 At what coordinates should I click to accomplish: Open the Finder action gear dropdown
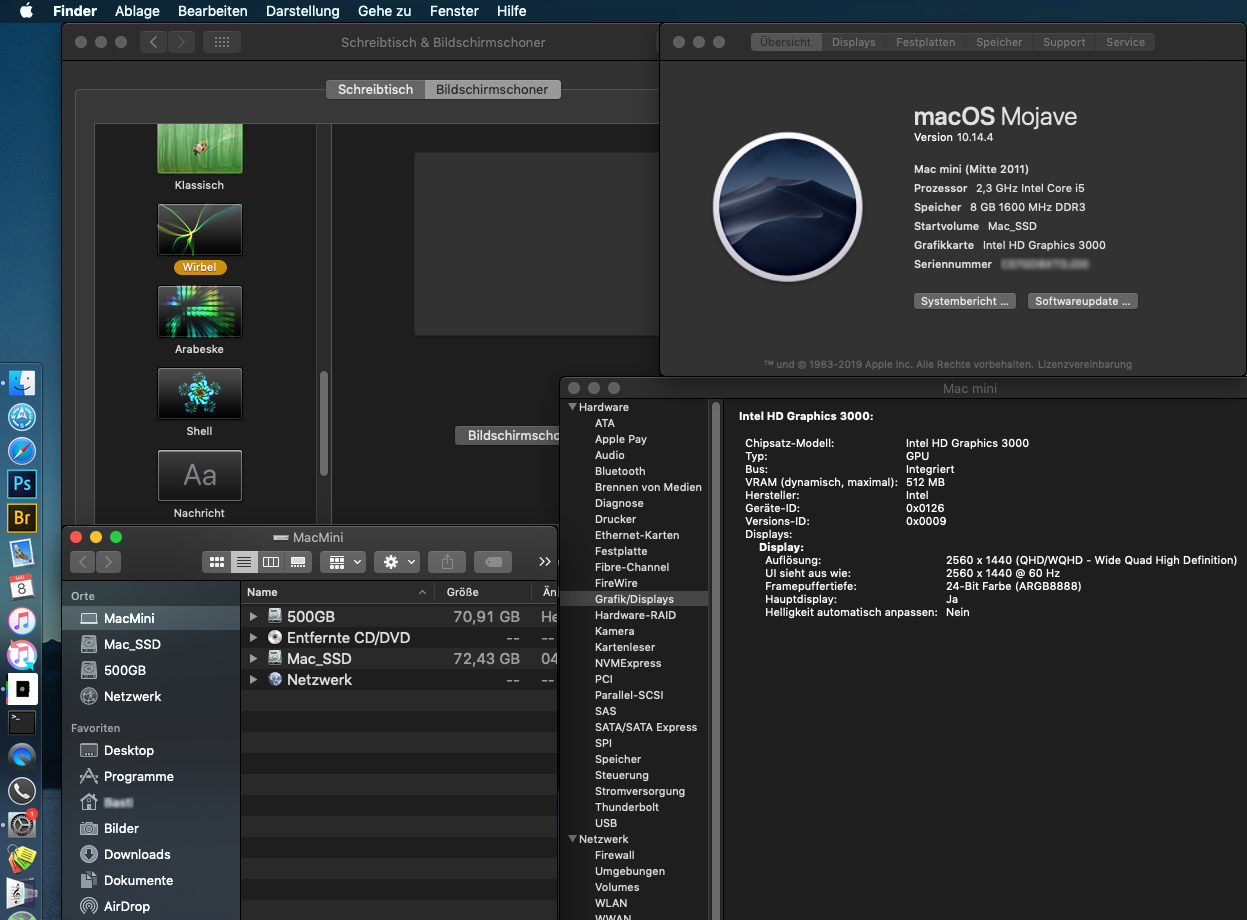[395, 562]
